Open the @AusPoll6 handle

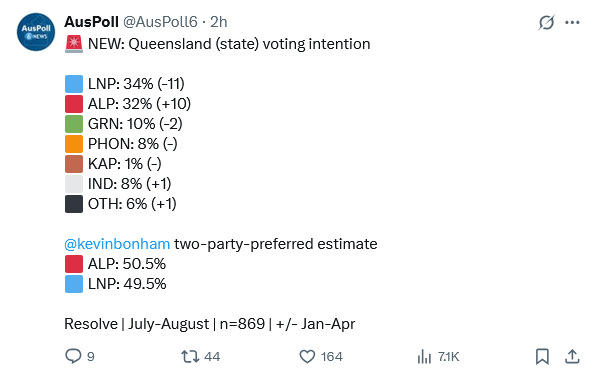coord(160,22)
